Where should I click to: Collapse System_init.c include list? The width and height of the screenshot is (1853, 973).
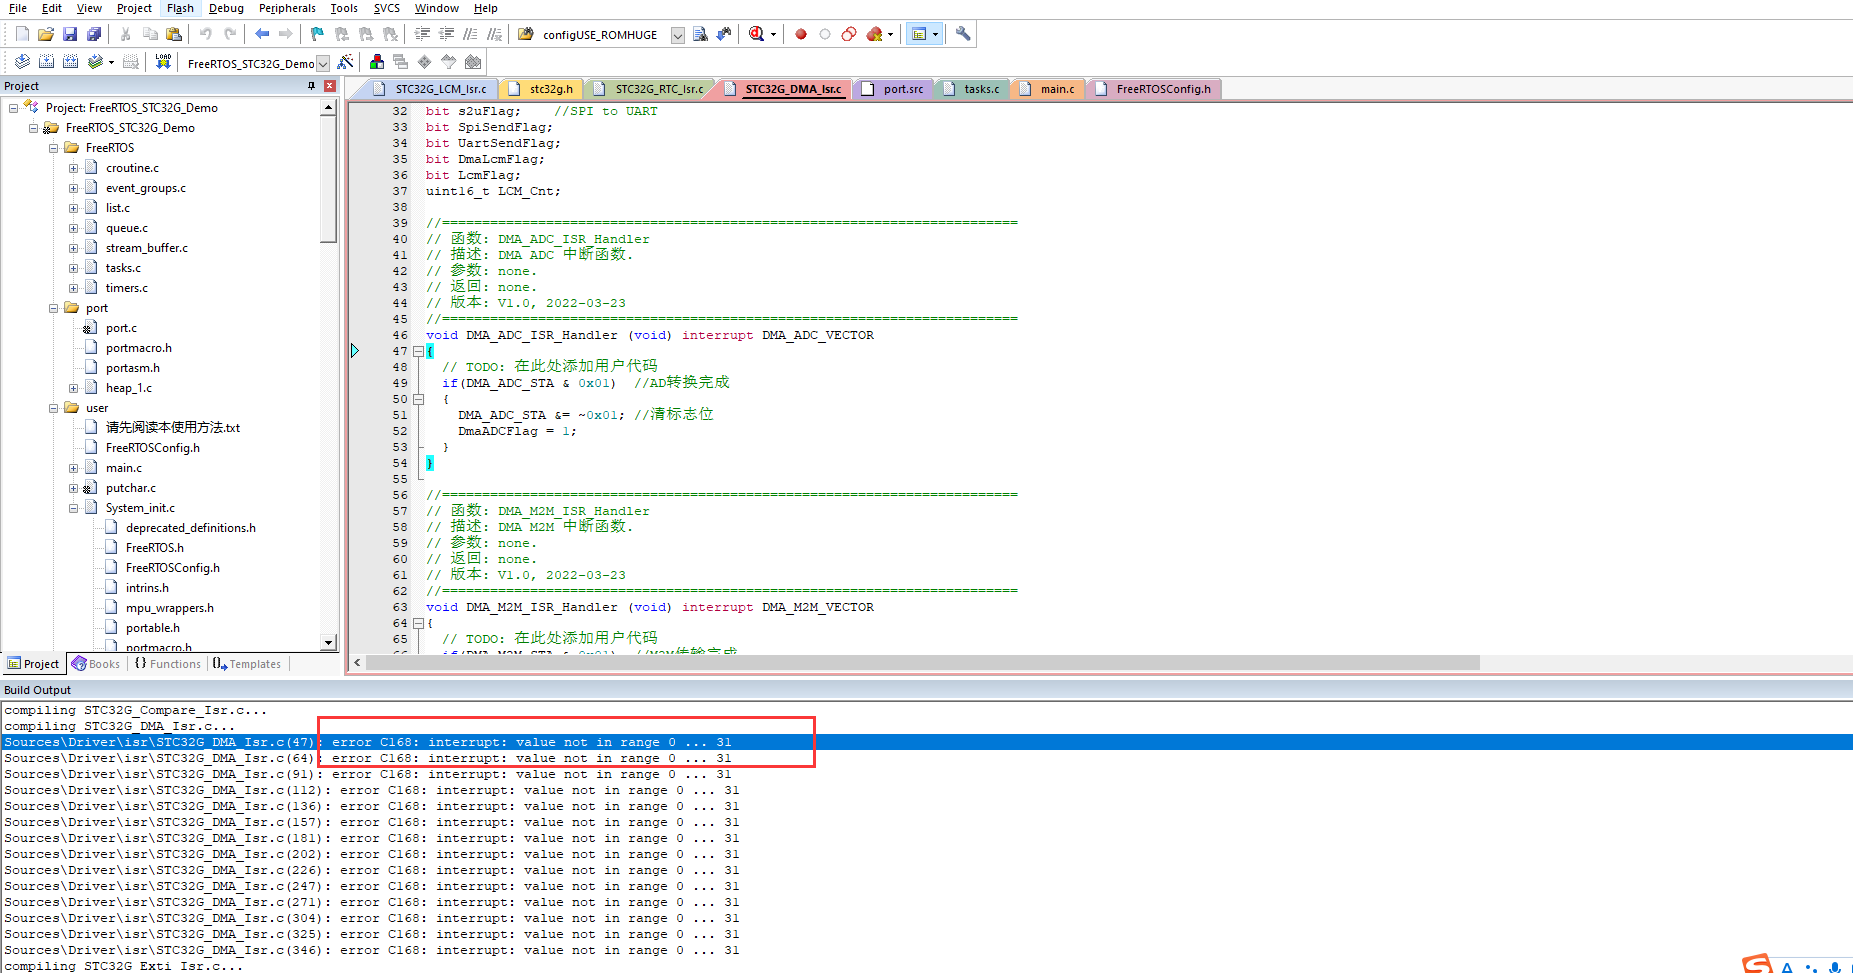(x=74, y=508)
